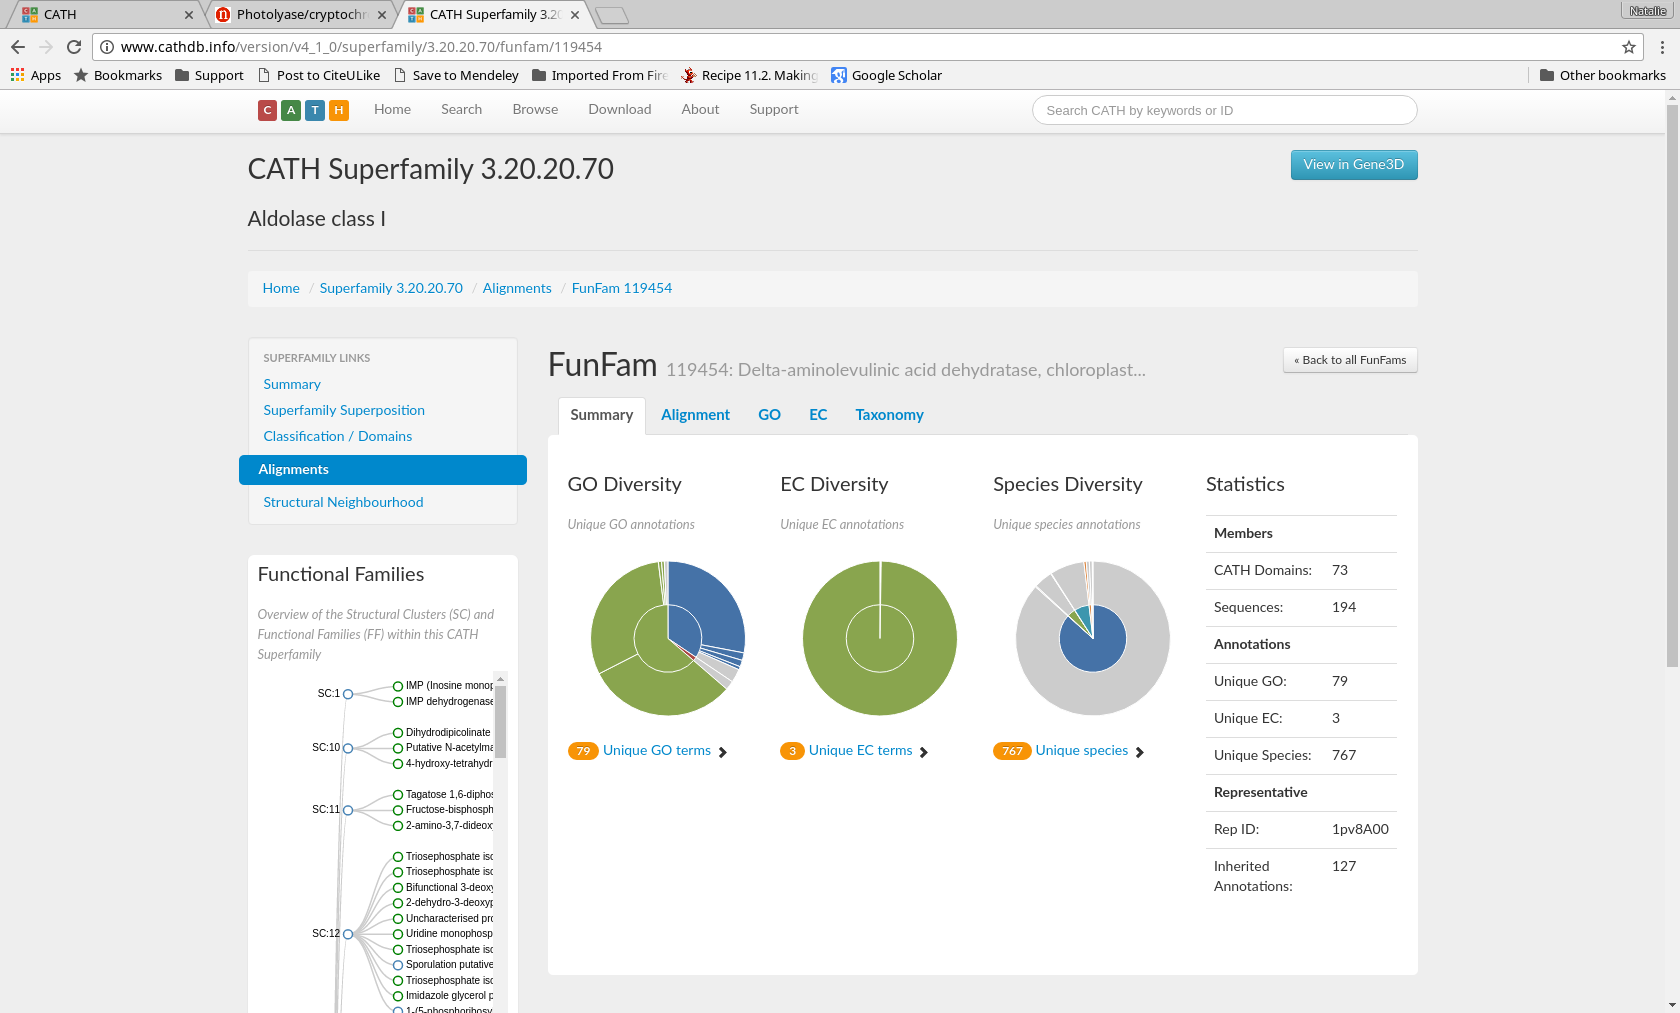
Task: Open Imported From Firefox folder
Action: [599, 75]
